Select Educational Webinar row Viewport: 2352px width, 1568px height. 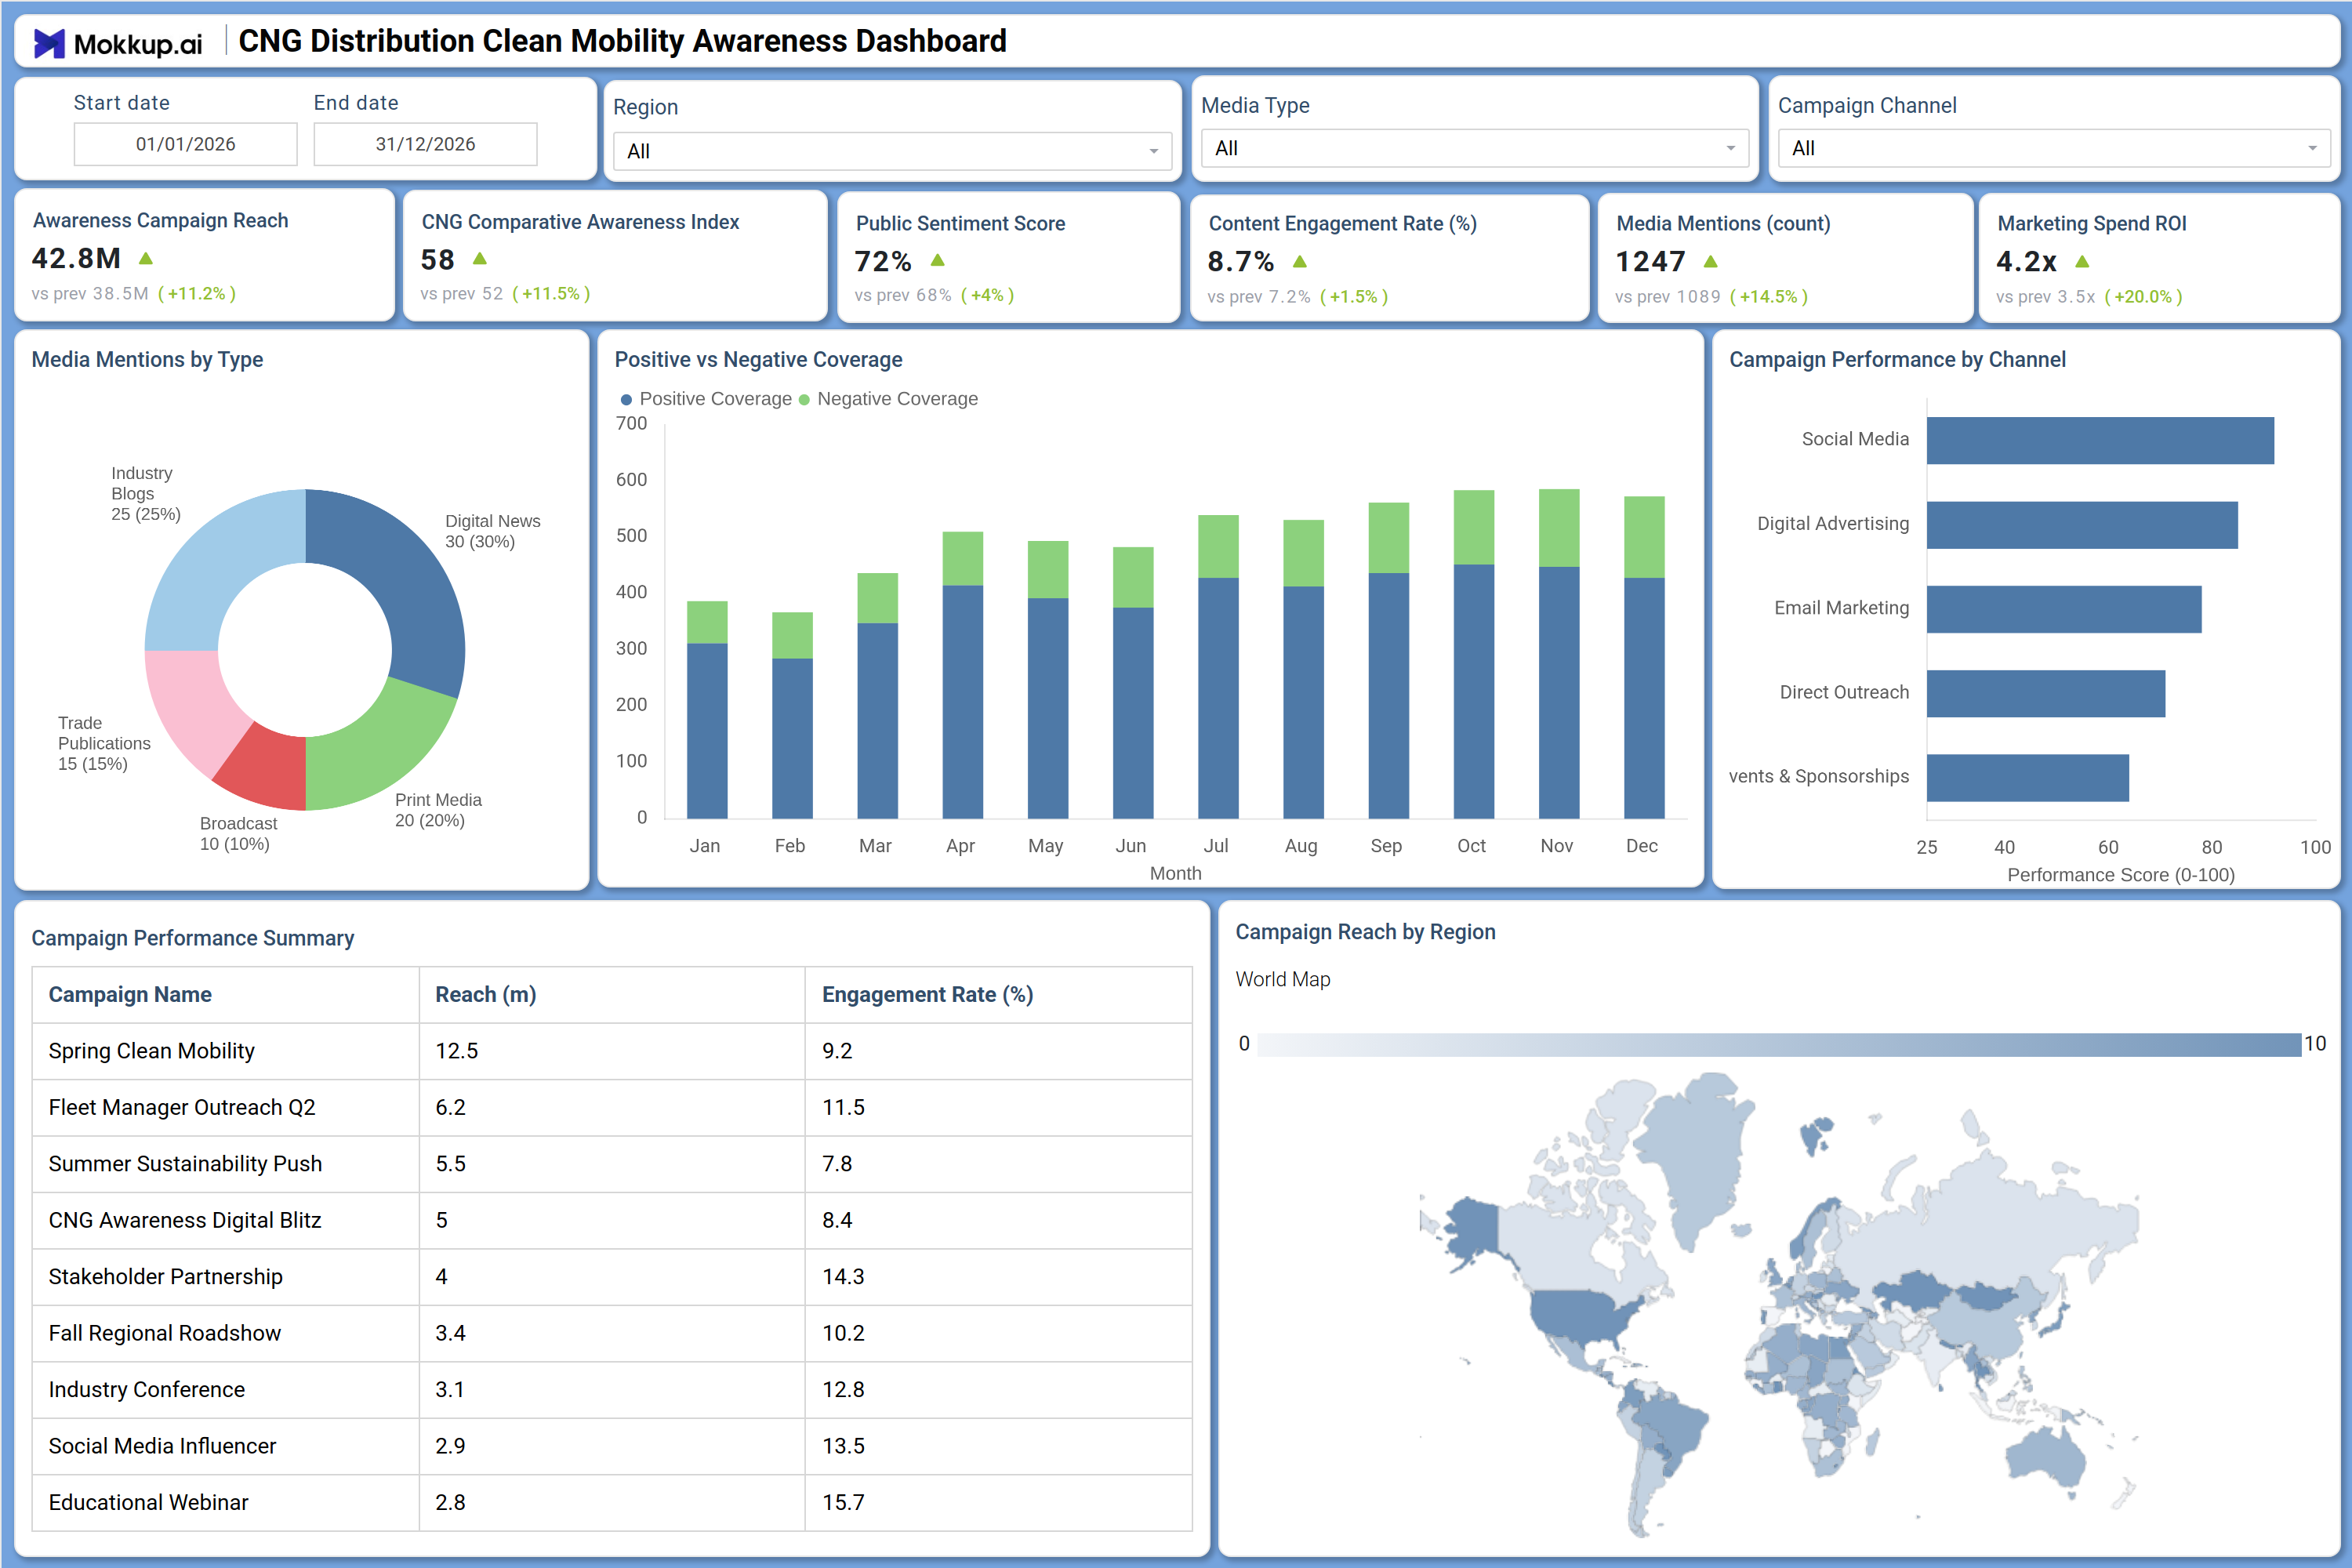pos(612,1503)
